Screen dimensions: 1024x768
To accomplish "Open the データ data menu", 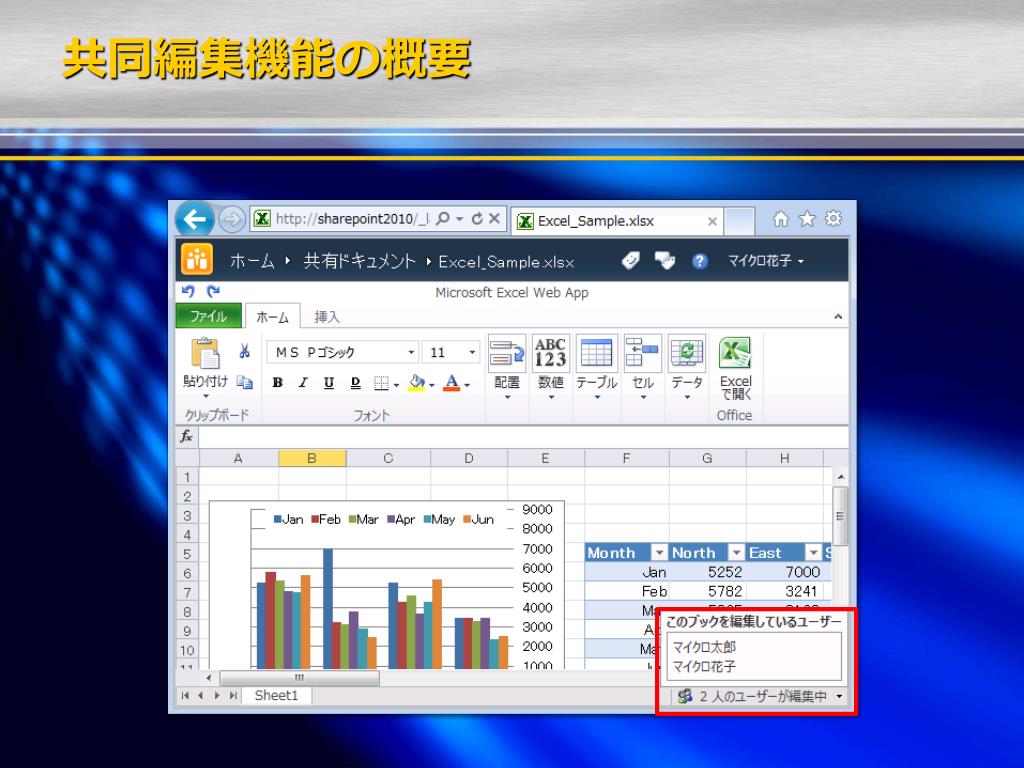I will pos(687,367).
